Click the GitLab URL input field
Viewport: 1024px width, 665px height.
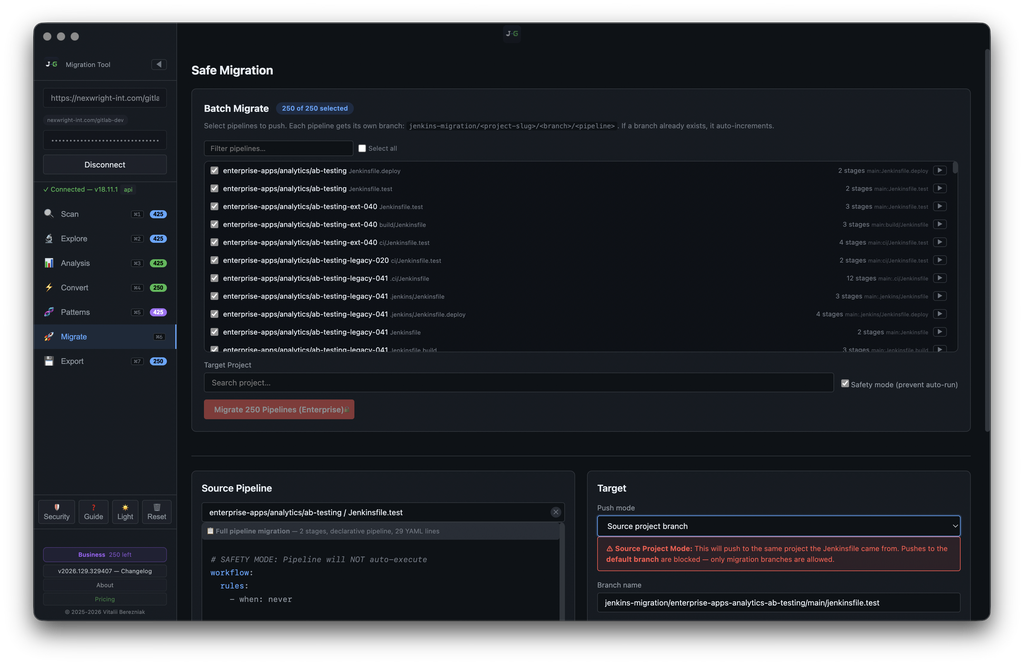[104, 98]
